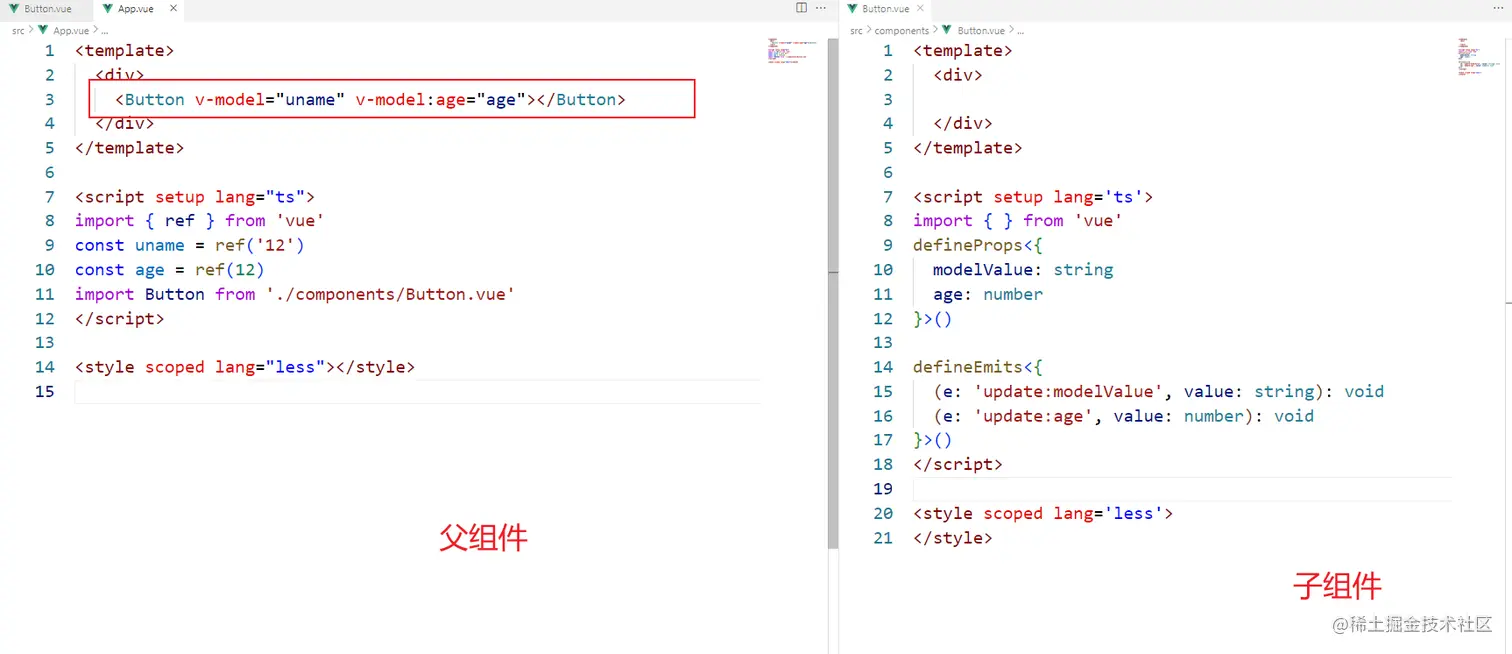The height and width of the screenshot is (654, 1512).
Task: Click 'v-model="uname"' in App.vue
Action: (x=270, y=99)
